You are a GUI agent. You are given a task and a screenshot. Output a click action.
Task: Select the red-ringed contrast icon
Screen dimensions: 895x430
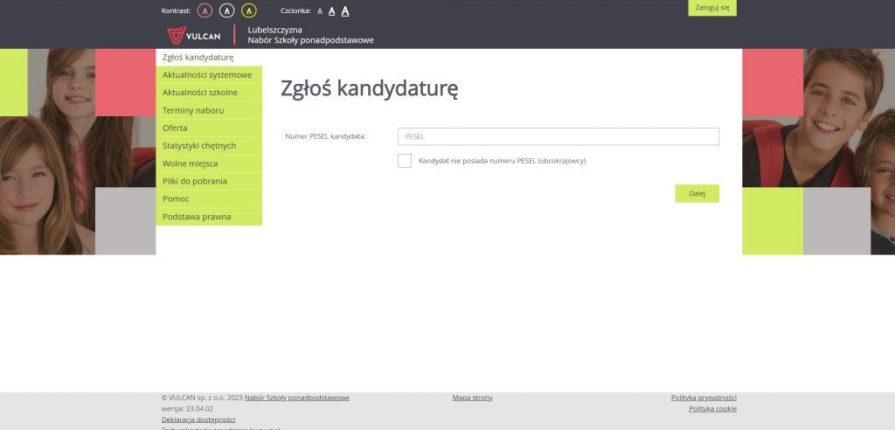tap(205, 10)
